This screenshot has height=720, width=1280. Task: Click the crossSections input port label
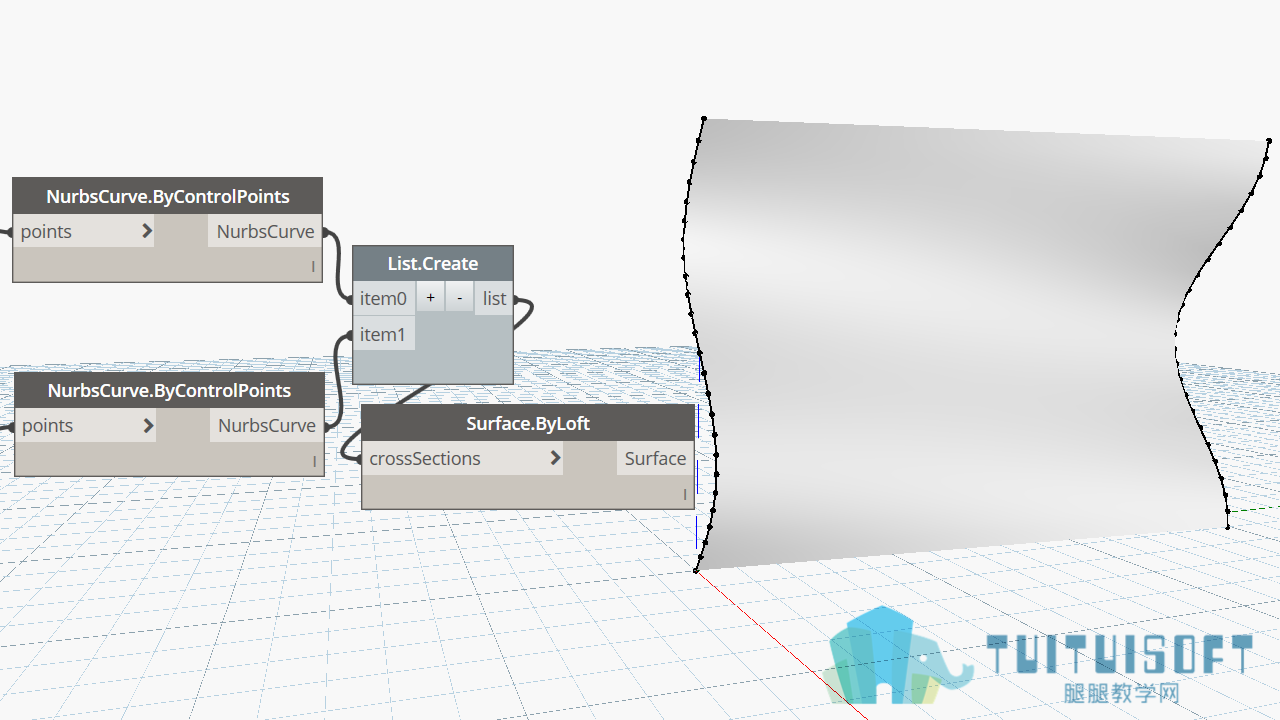425,458
